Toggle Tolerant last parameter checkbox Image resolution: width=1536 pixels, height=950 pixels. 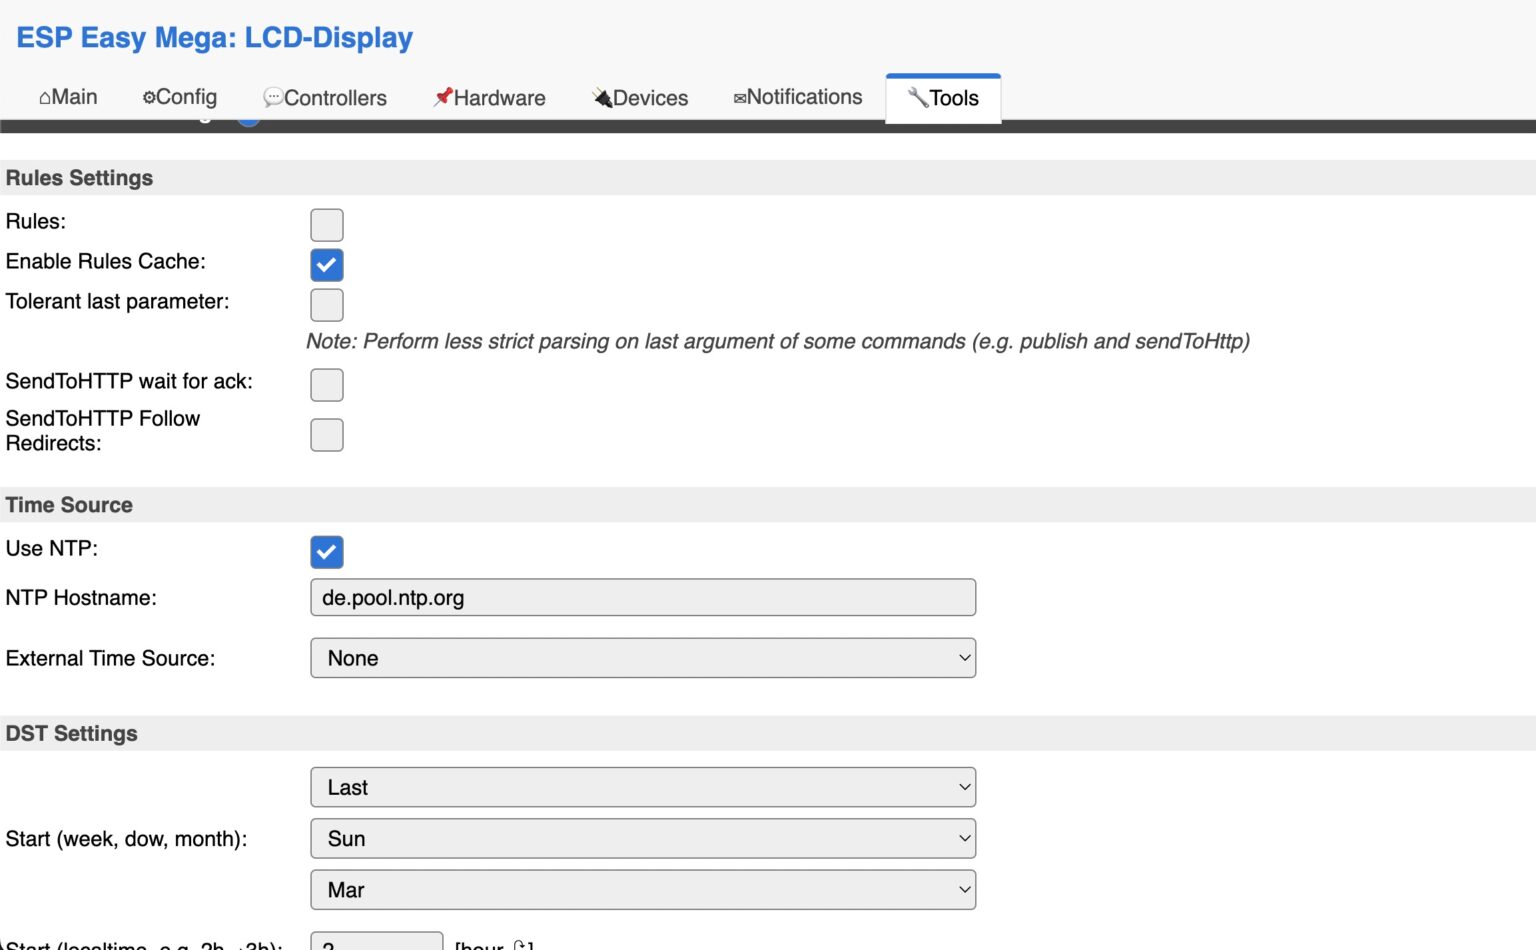327,305
